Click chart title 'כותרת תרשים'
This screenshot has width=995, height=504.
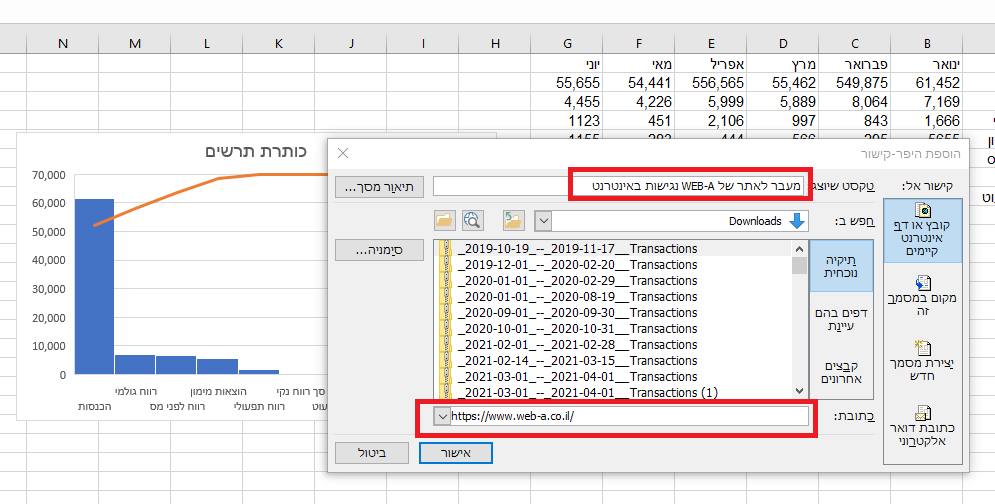[256, 151]
